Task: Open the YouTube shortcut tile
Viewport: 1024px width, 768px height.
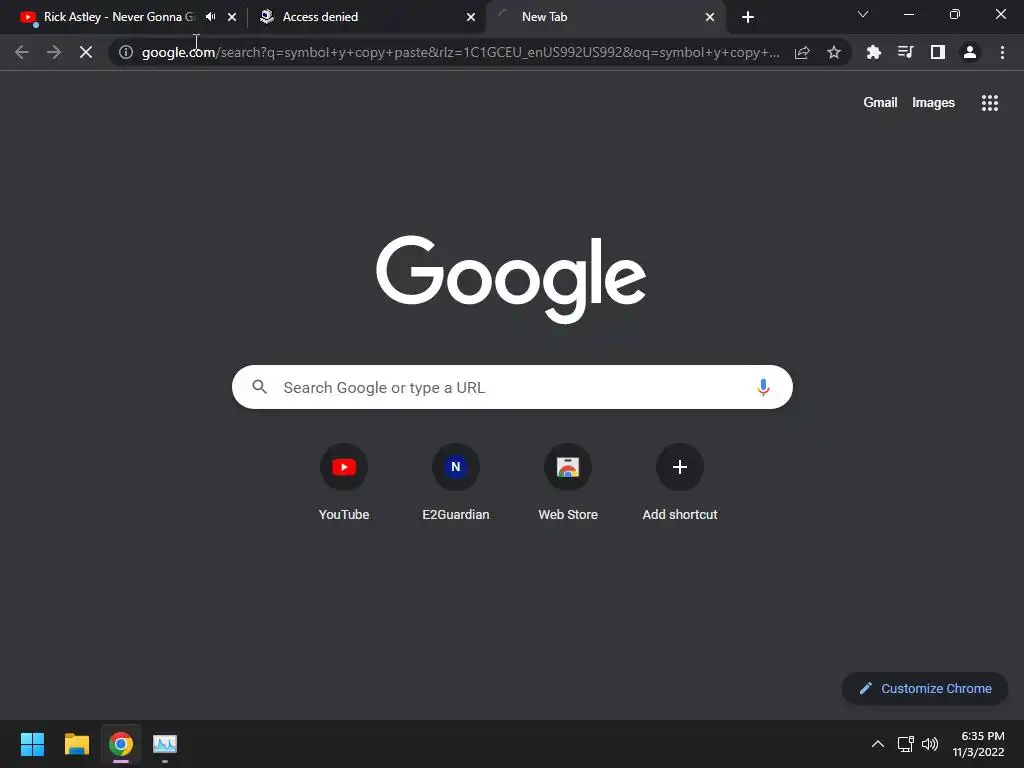Action: [344, 482]
